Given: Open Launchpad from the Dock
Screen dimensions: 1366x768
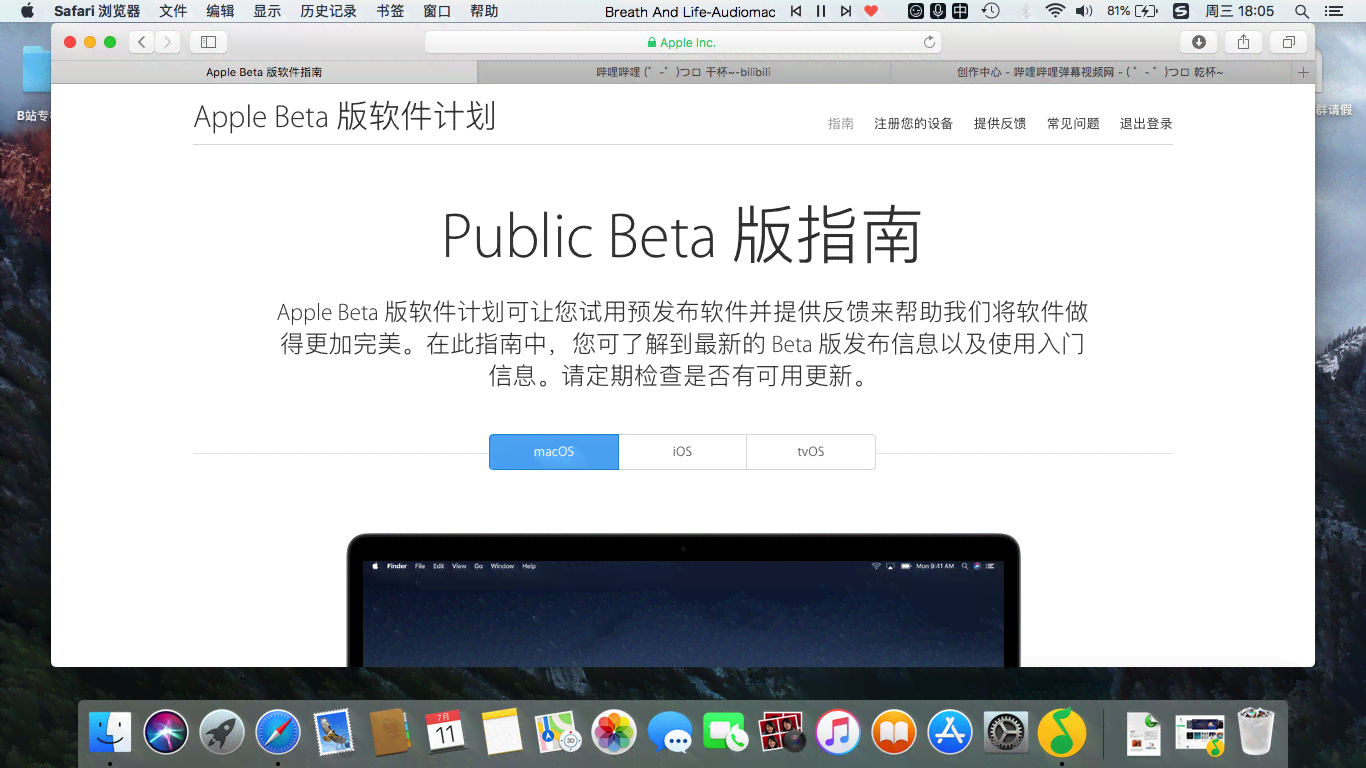Looking at the screenshot, I should click(222, 733).
